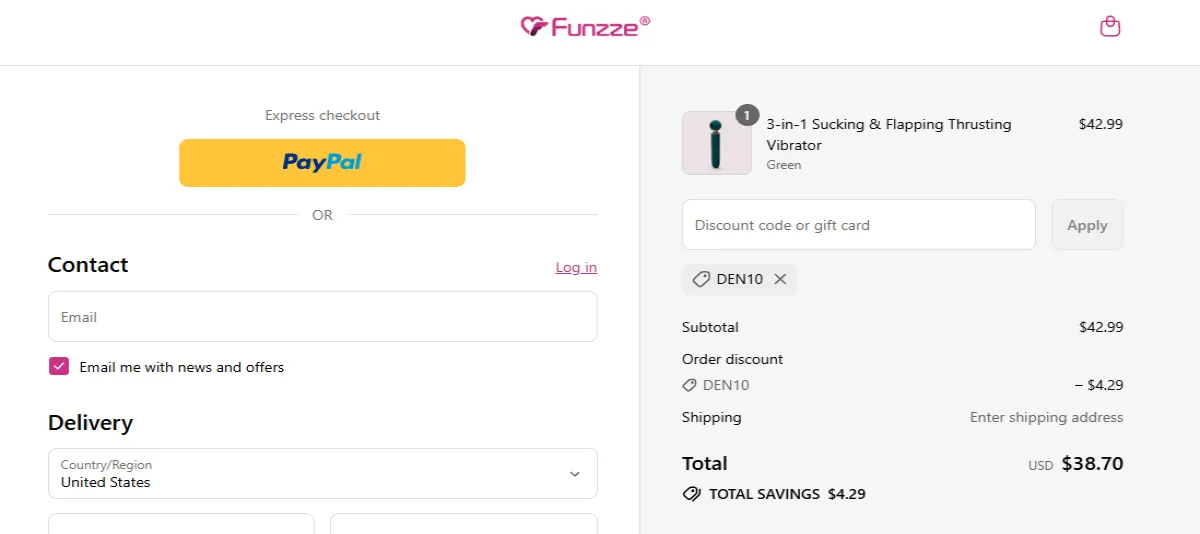Click the Discount code or gift card field
The width and height of the screenshot is (1200, 534).
pyautogui.click(x=858, y=225)
